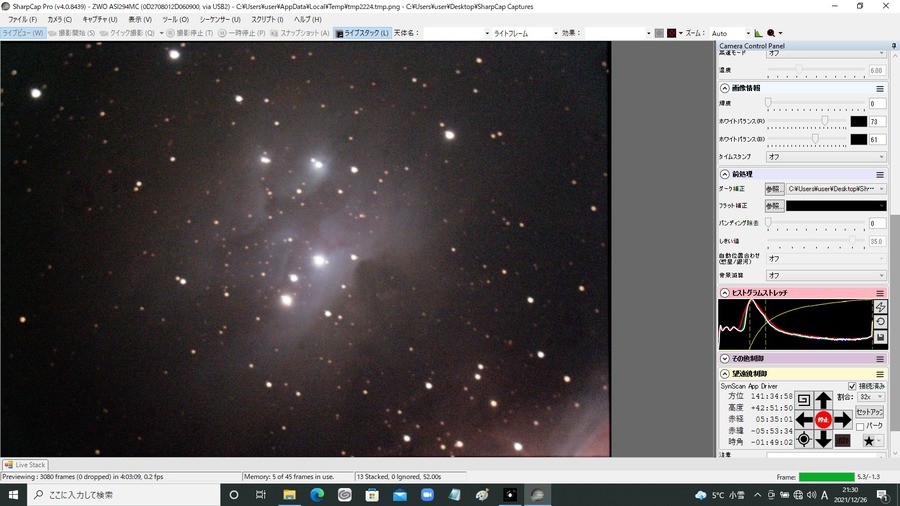Toggle the 接続済み connected checkbox

coord(852,386)
